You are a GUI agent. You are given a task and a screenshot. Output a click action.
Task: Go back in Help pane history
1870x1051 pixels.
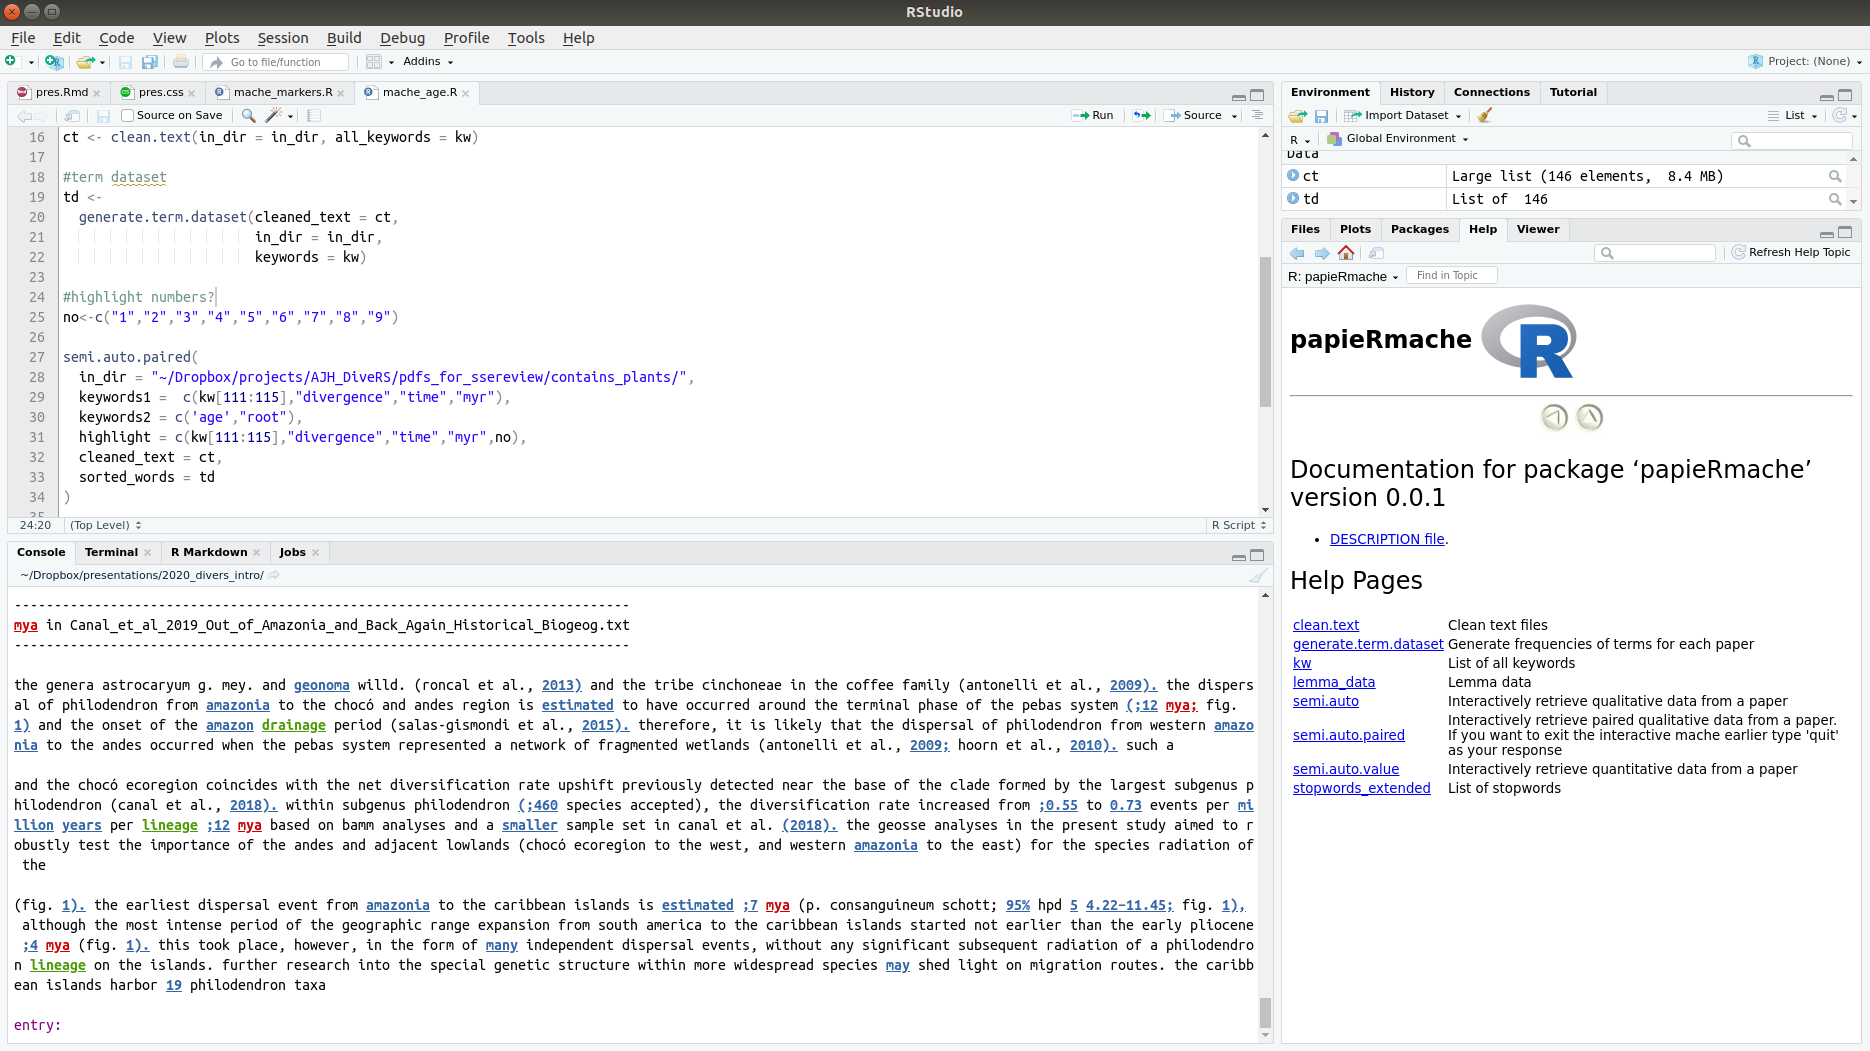(x=1298, y=253)
